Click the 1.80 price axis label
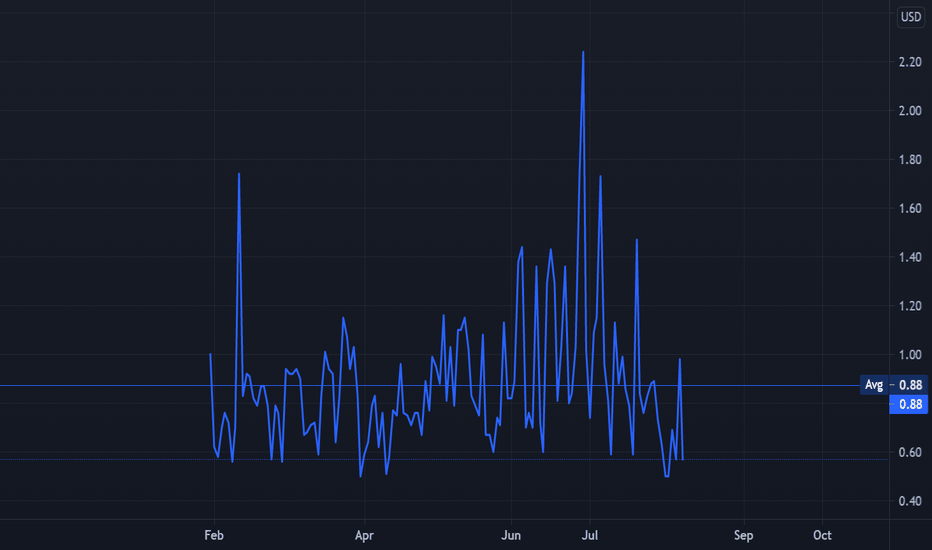Screen dimensions: 932x550 [x=910, y=159]
